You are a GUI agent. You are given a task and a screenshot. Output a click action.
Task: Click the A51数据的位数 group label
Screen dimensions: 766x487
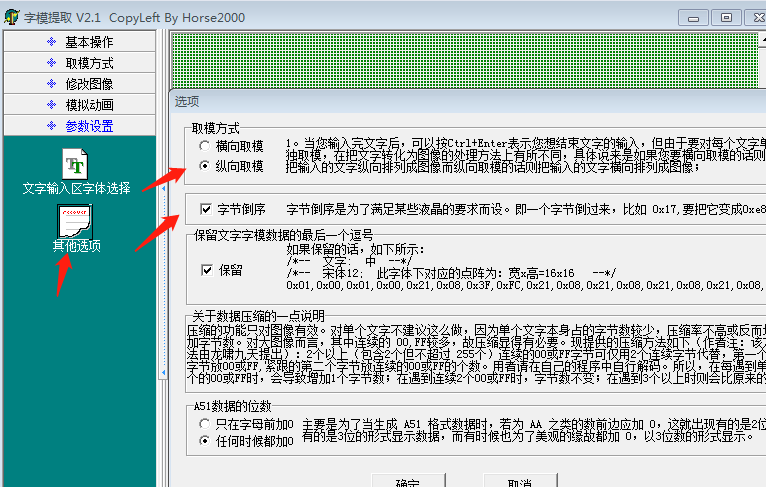232,406
